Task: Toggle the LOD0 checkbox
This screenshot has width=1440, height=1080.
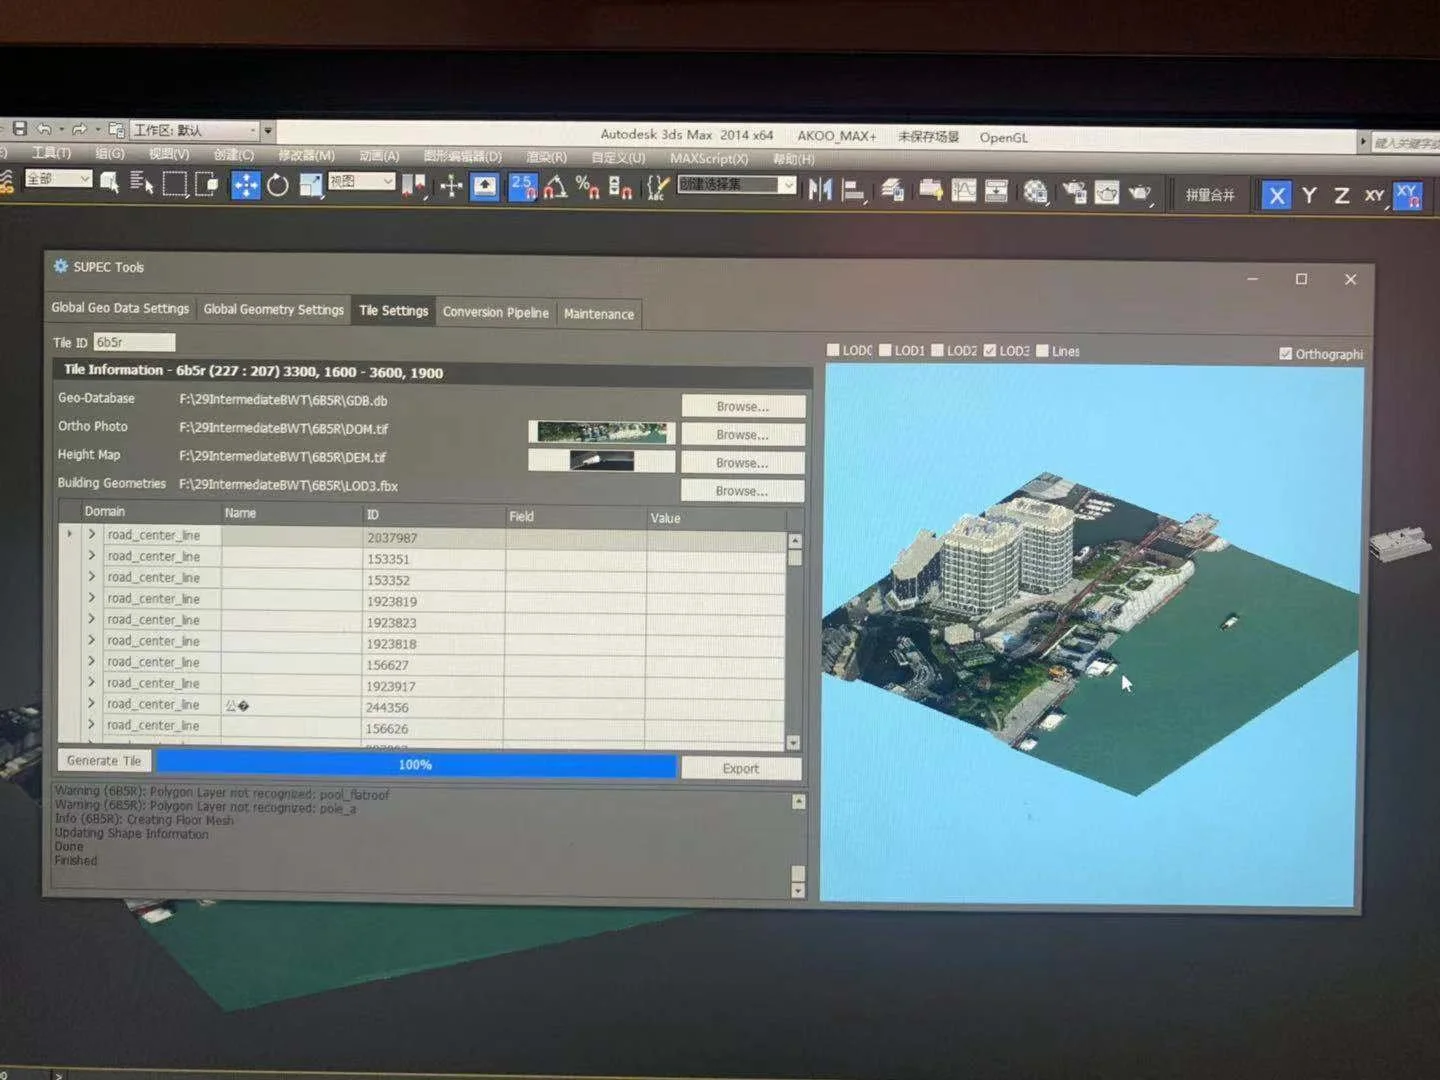Action: pyautogui.click(x=833, y=350)
